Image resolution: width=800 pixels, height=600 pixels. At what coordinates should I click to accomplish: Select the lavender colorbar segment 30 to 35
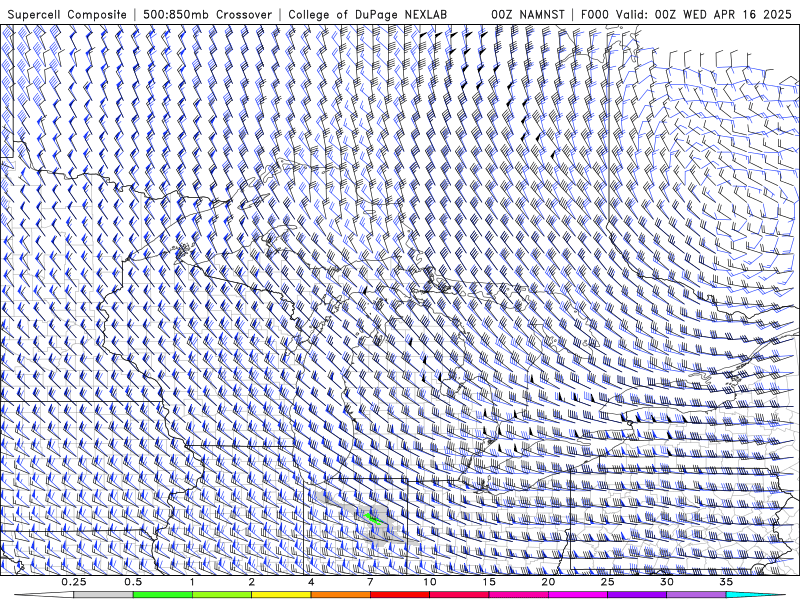pyautogui.click(x=696, y=595)
